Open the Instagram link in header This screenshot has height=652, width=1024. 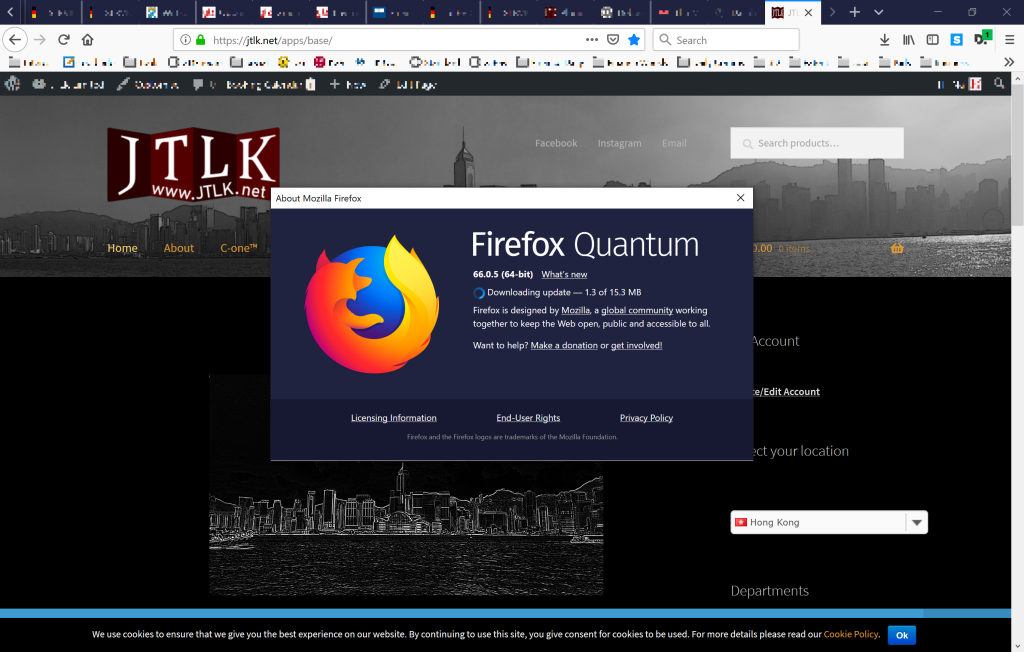click(619, 143)
